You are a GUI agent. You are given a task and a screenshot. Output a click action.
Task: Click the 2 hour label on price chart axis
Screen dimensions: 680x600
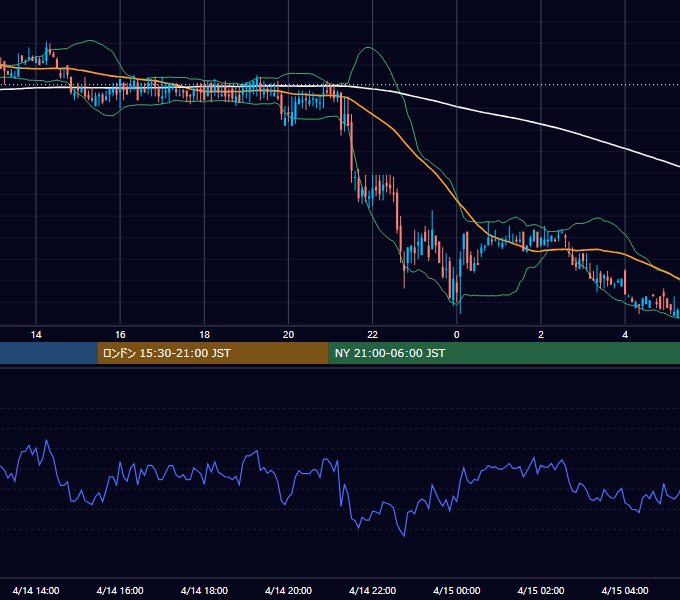pyautogui.click(x=541, y=335)
